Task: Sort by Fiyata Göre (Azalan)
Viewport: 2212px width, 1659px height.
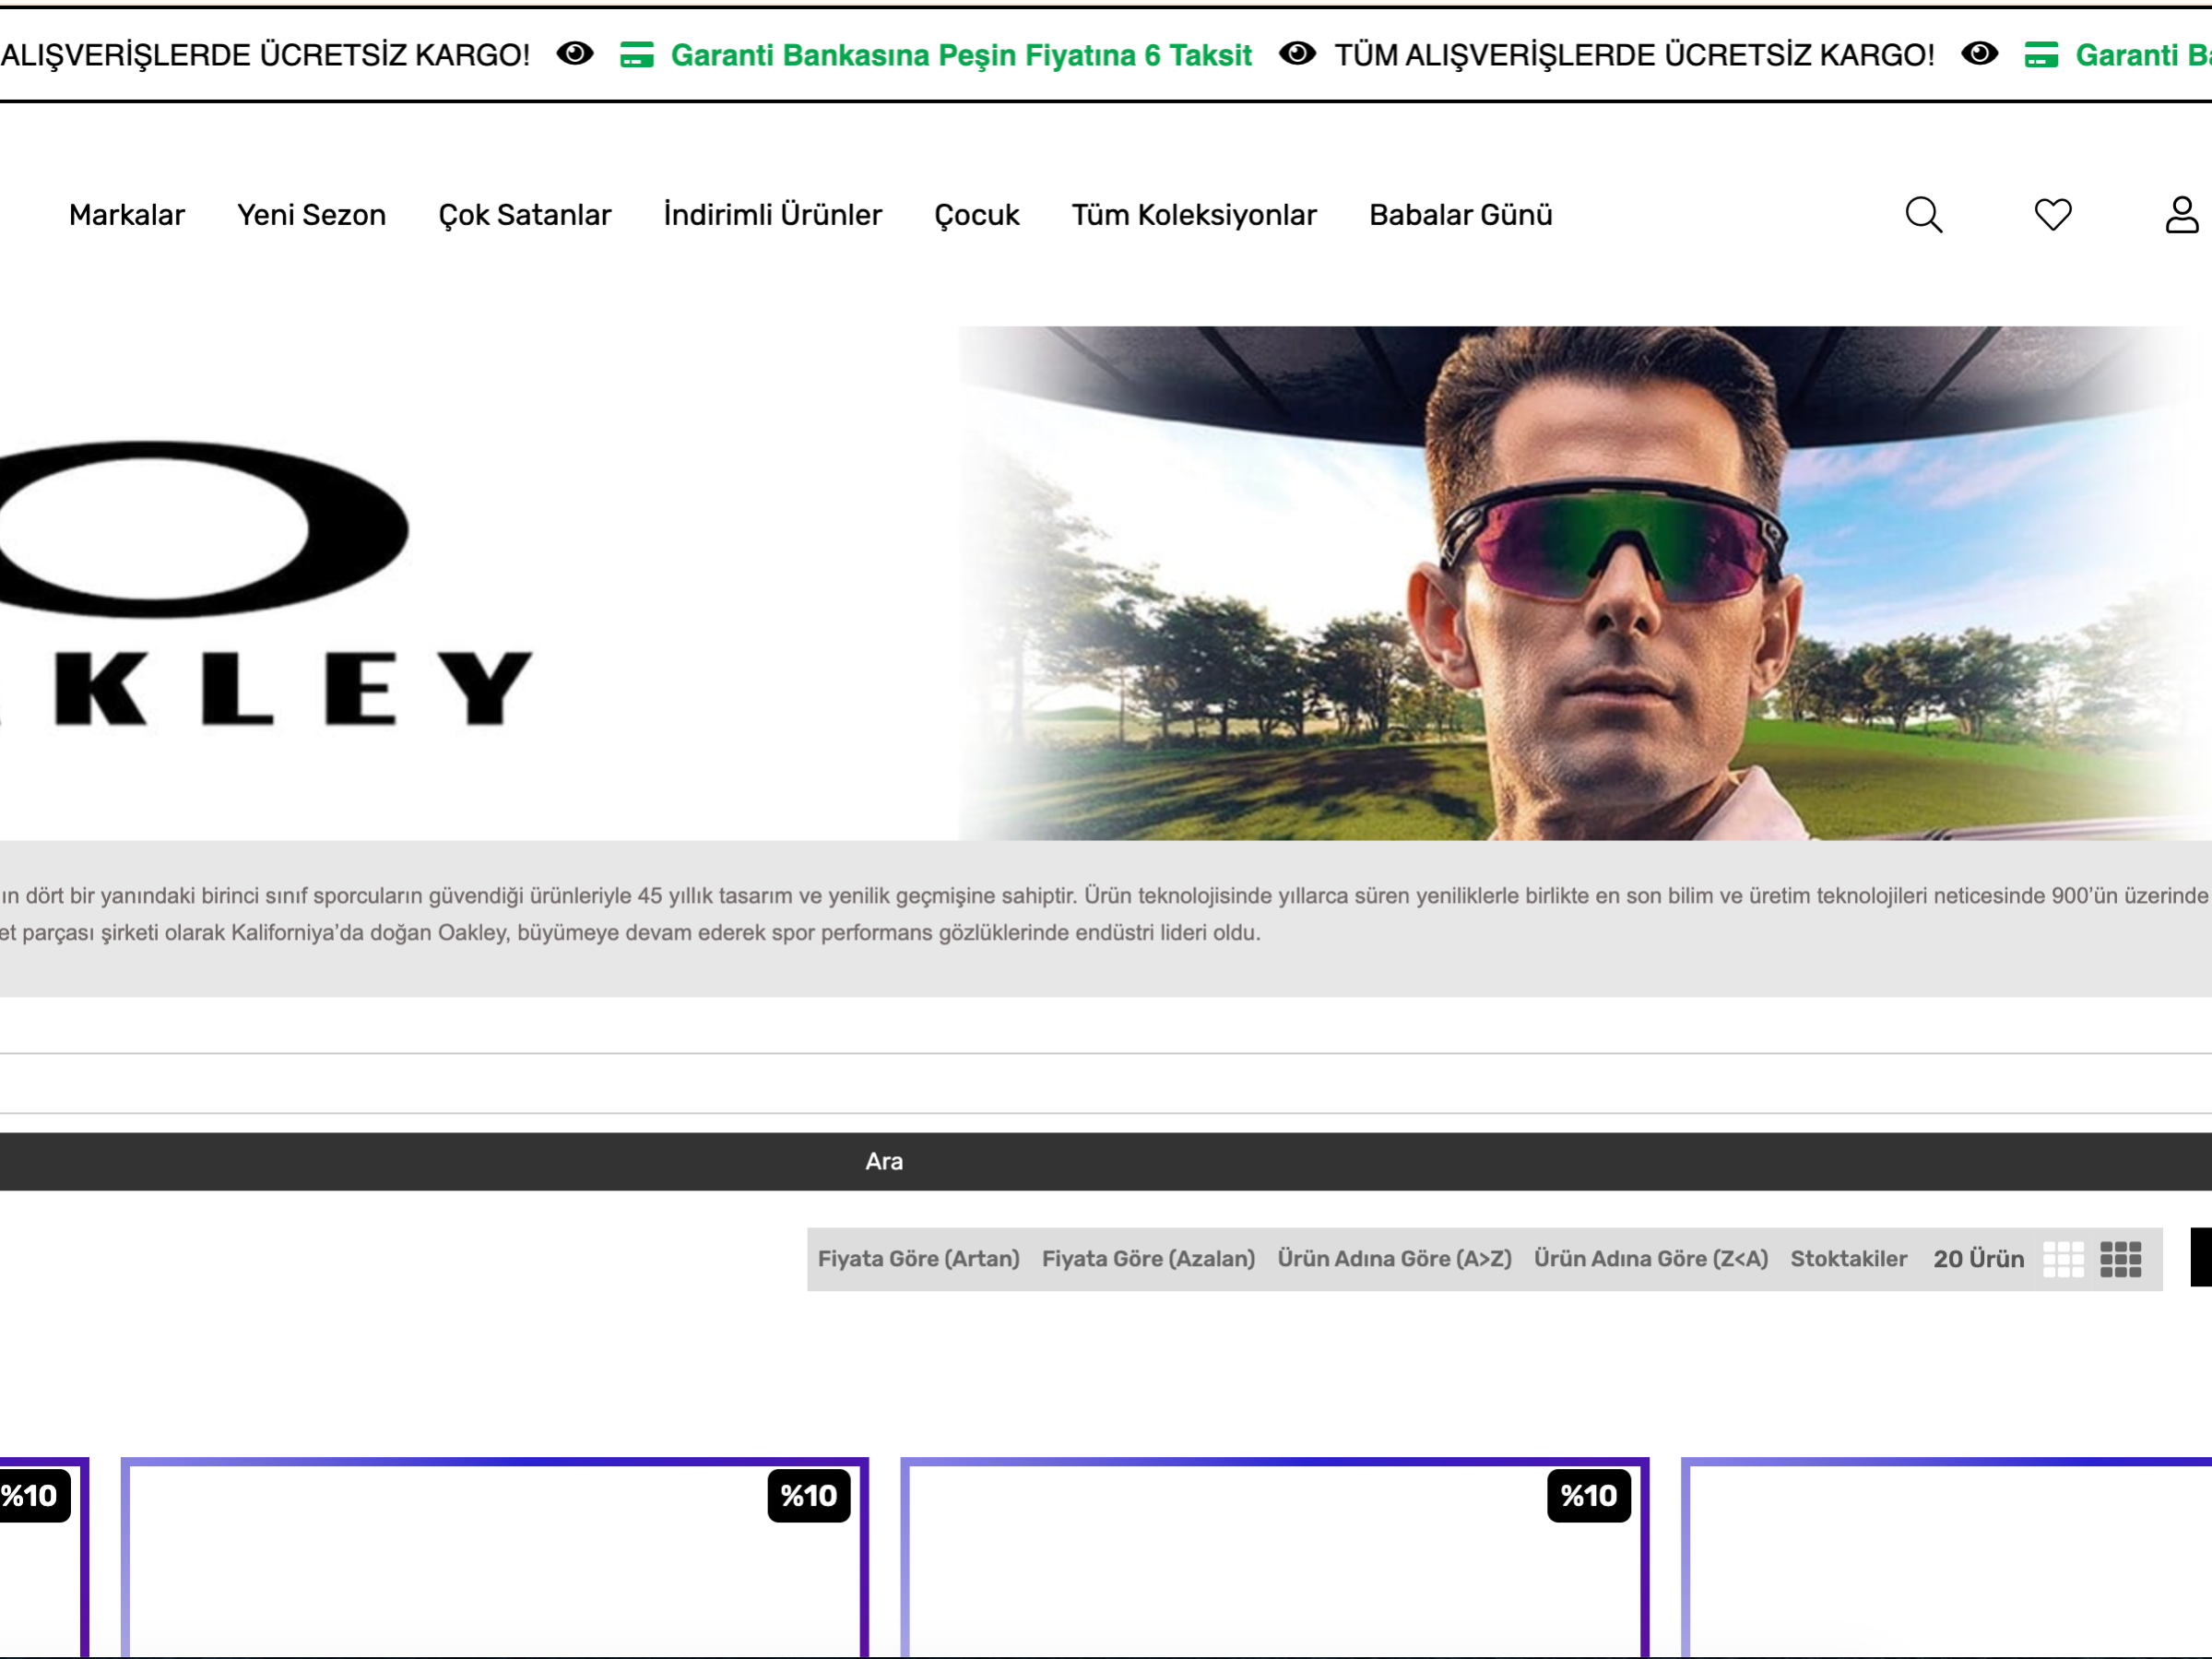Action: (1148, 1259)
